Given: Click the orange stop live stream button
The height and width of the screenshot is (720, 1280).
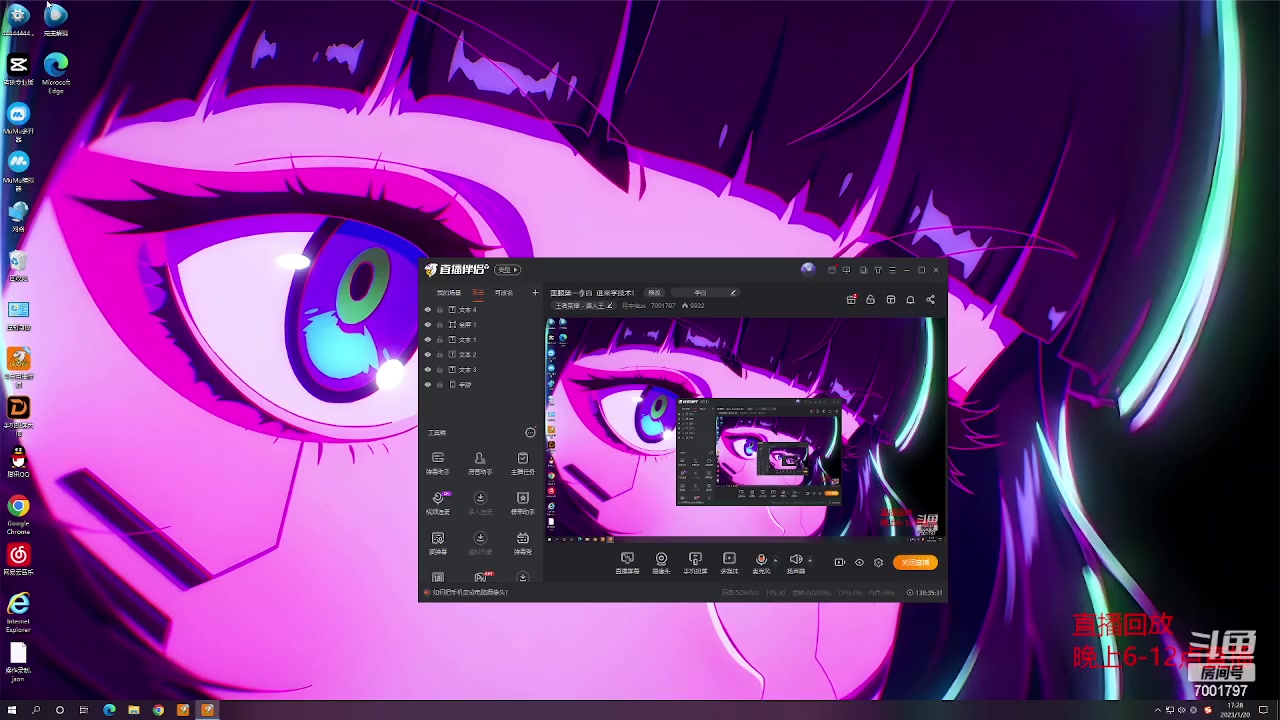Looking at the screenshot, I should coord(915,562).
